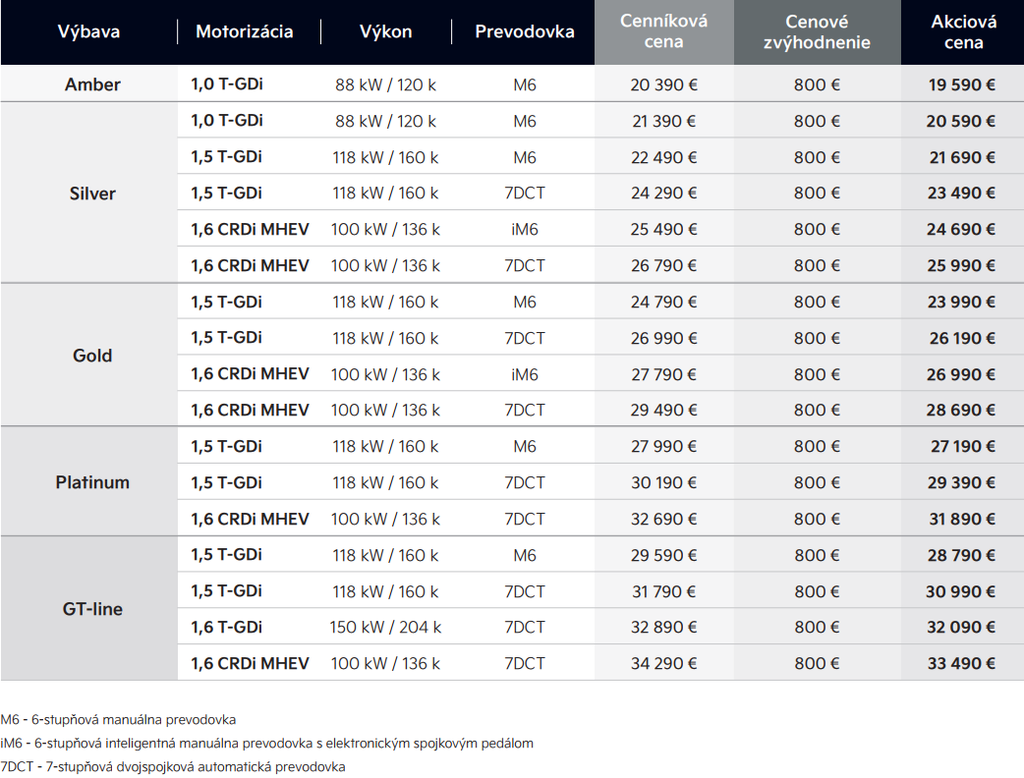Select the GT-line trim level cell
Viewport: 1024px width, 778px height.
(x=92, y=609)
